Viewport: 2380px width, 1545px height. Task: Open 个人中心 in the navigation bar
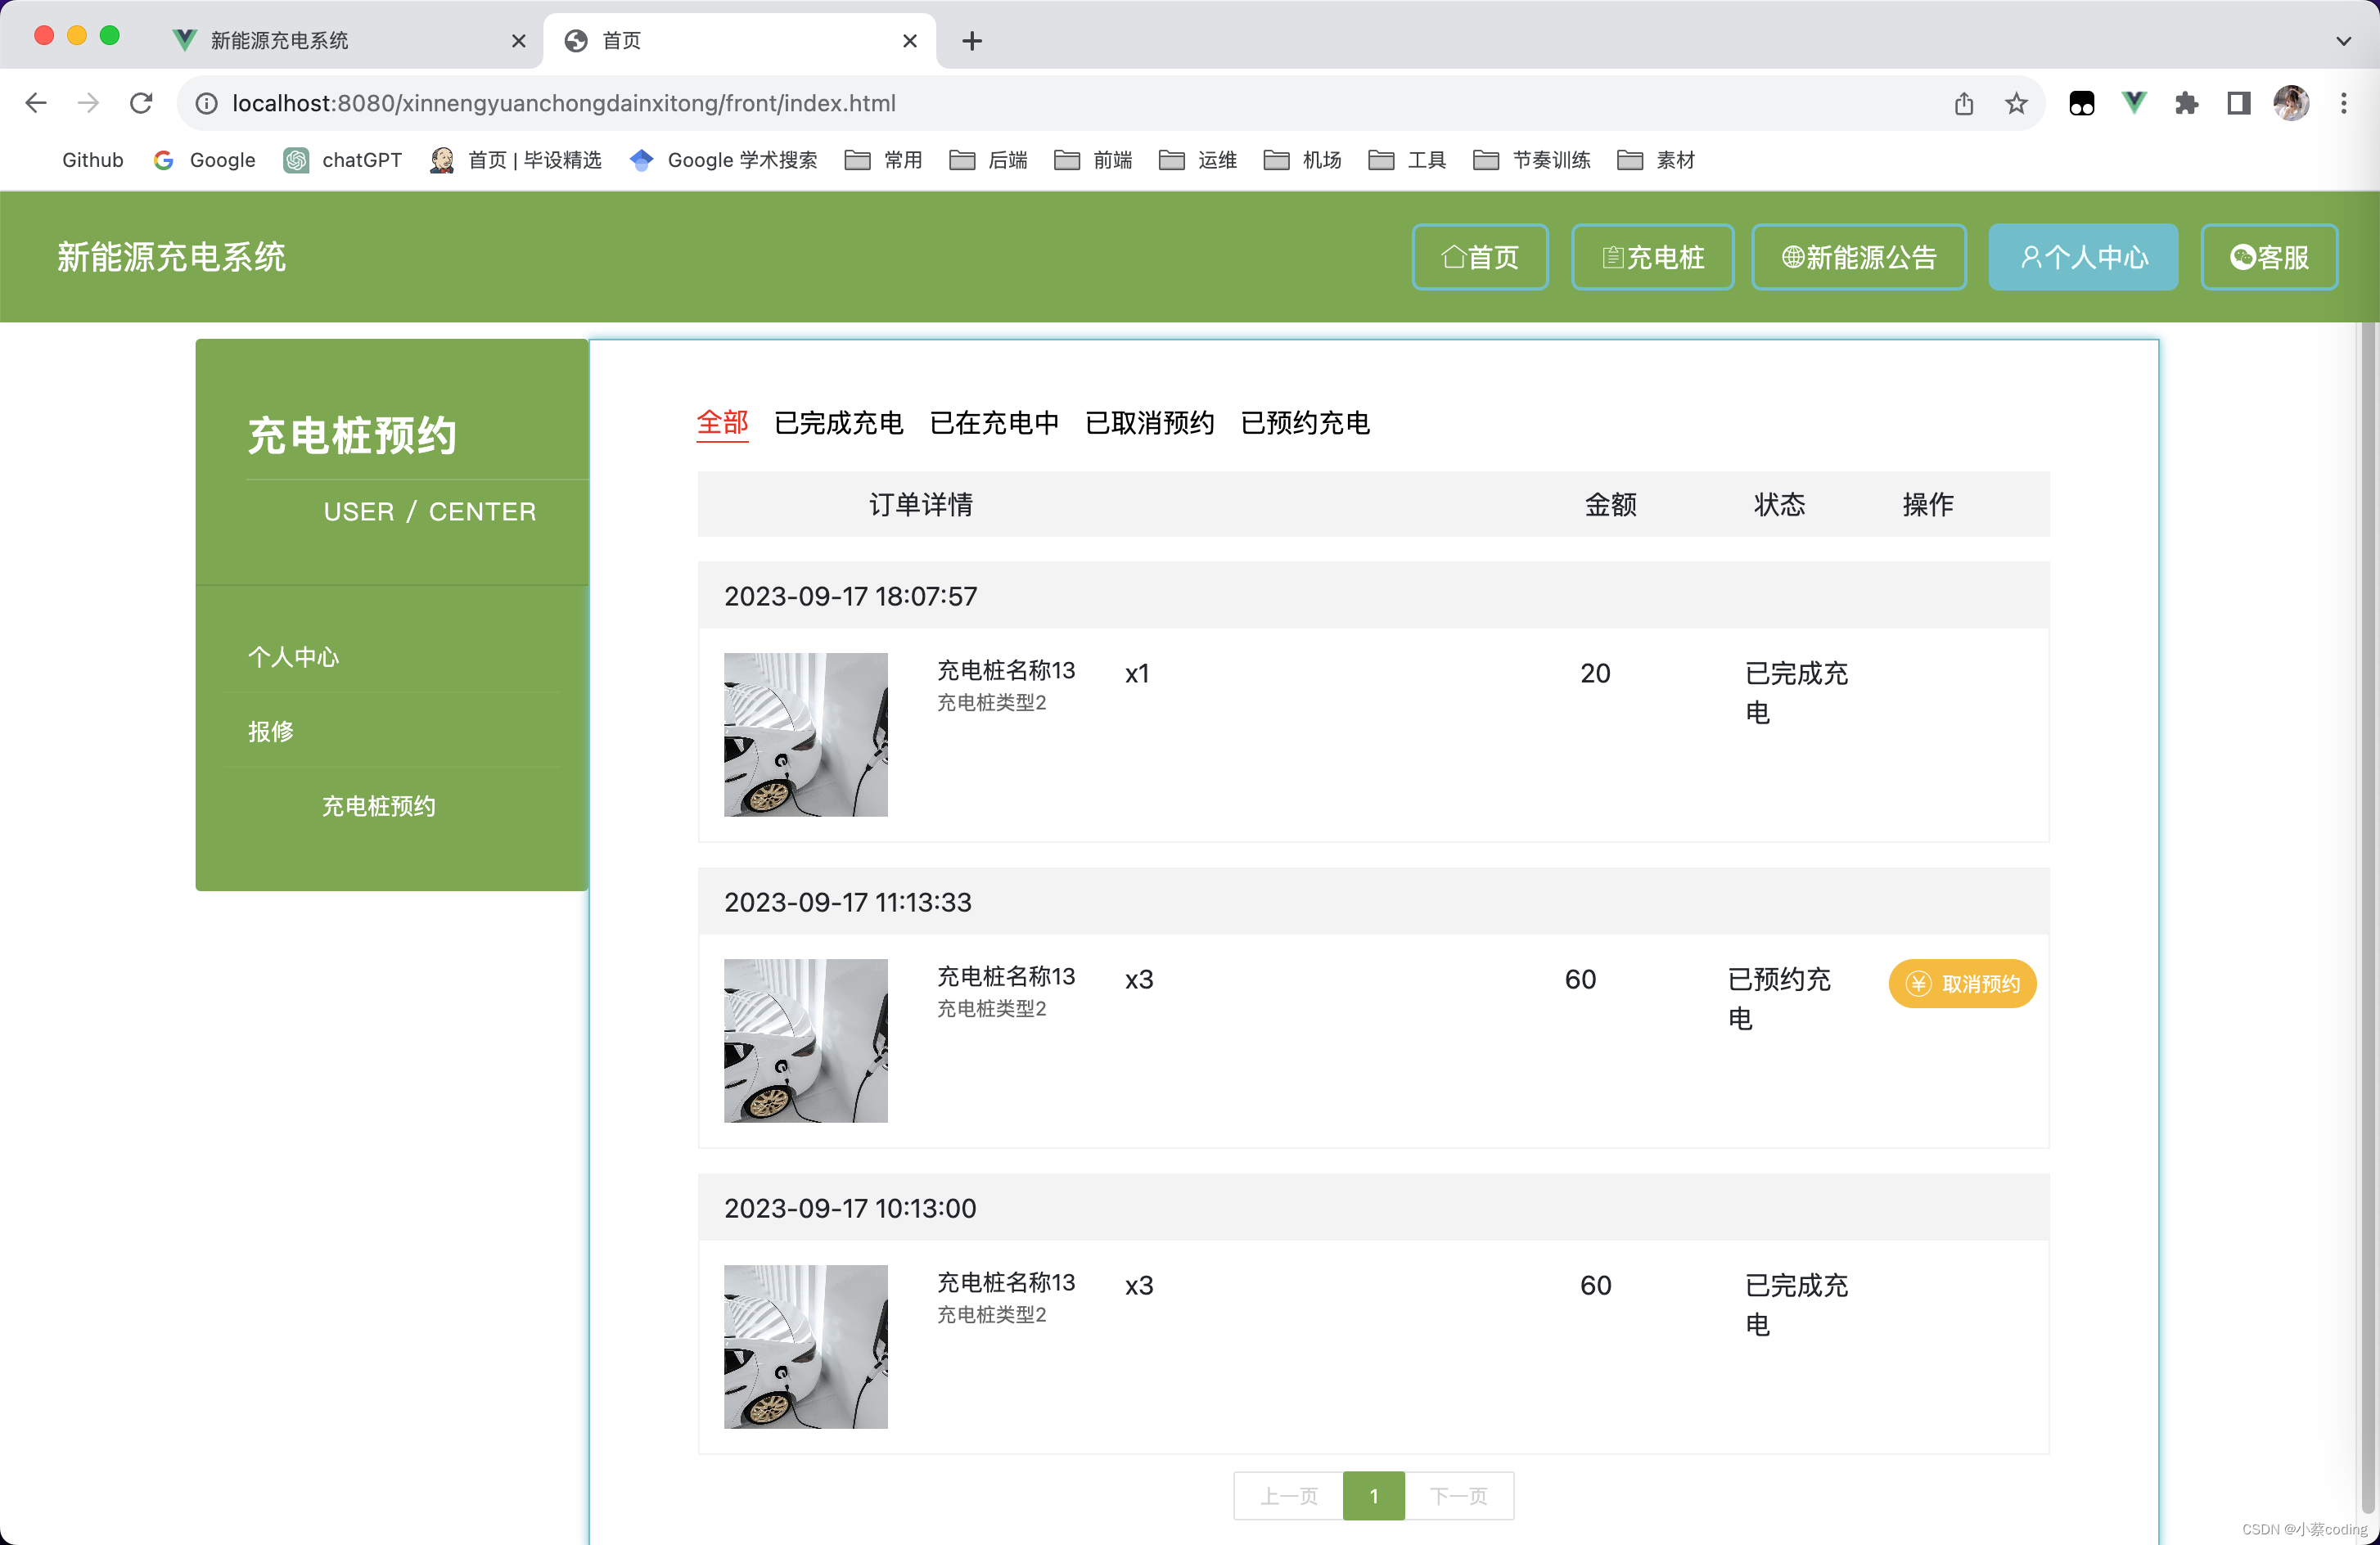[2083, 257]
